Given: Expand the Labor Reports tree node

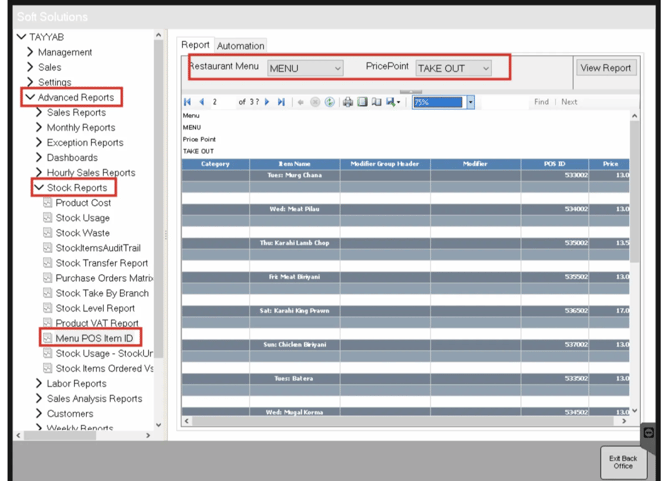Looking at the screenshot, I should (x=39, y=383).
